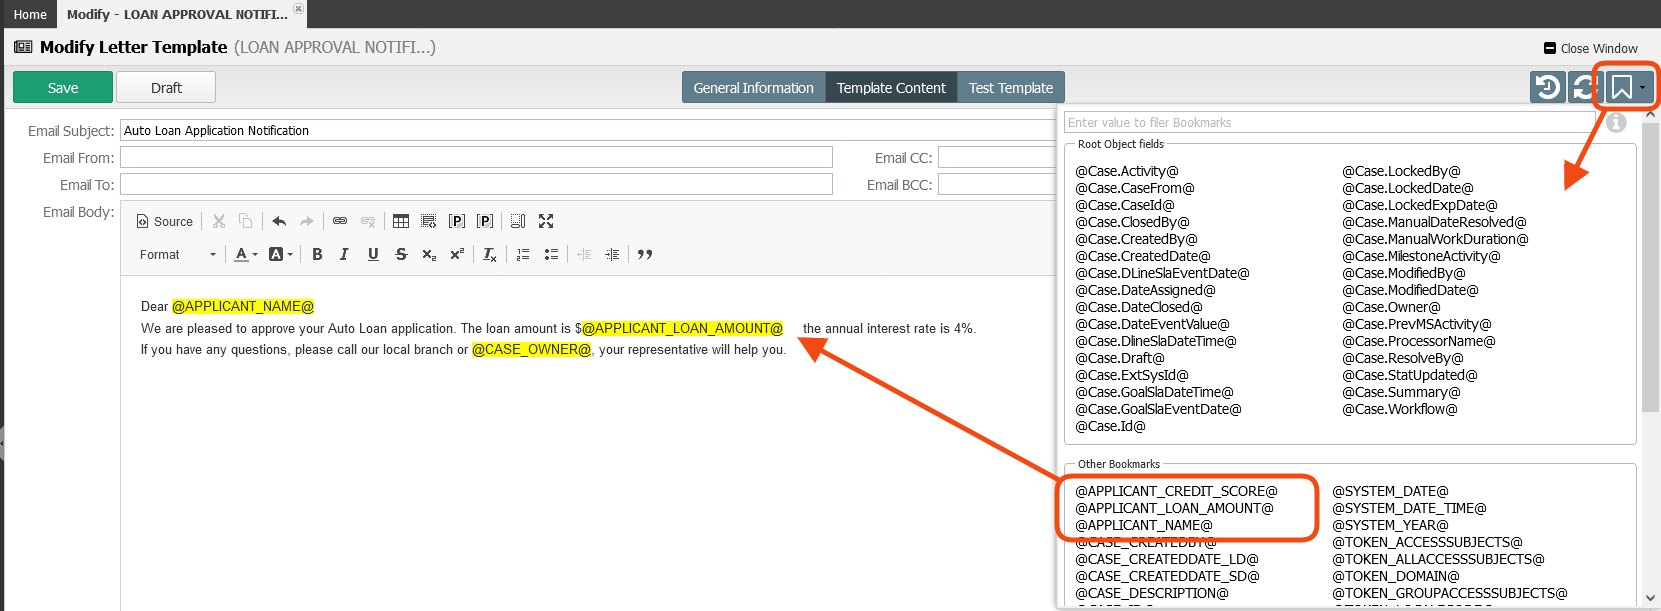Select the @SYSTEM_DATE@ bookmark
The height and width of the screenshot is (611, 1661).
[x=1390, y=491]
